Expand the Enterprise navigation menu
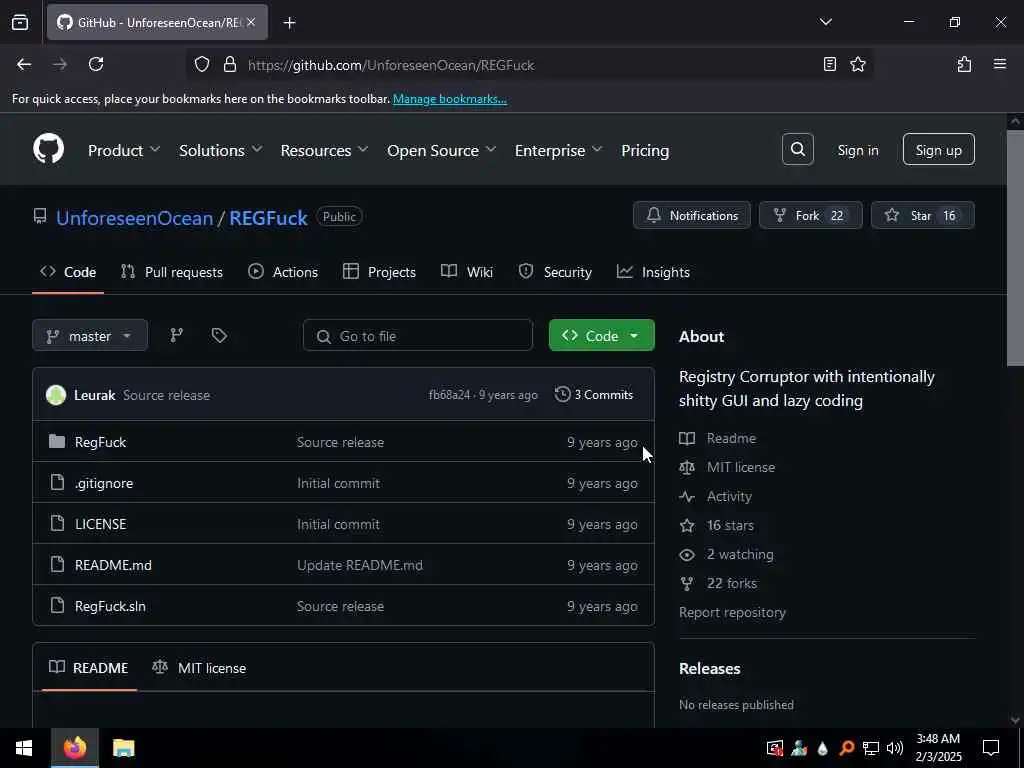The width and height of the screenshot is (1024, 768). [558, 150]
